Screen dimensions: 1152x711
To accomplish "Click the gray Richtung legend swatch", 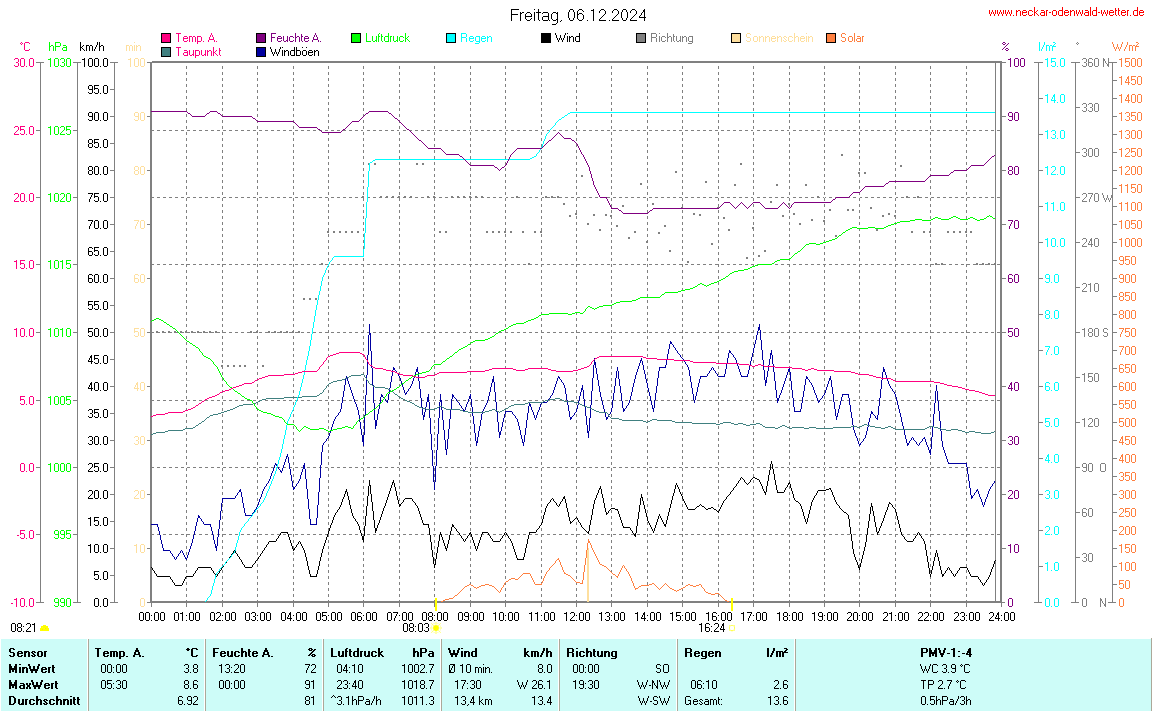I will click(641, 39).
